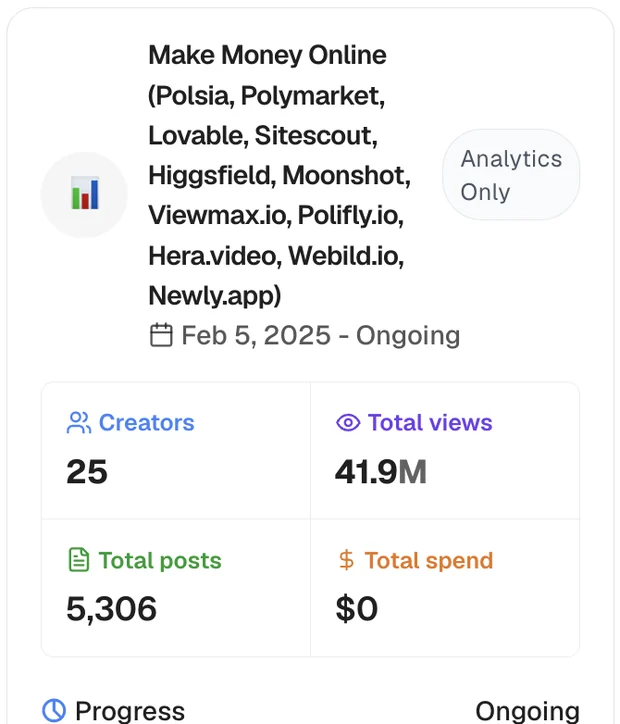Click the bar chart campaign avatar icon
Viewport: 620px width, 724px height.
pyautogui.click(x=84, y=194)
